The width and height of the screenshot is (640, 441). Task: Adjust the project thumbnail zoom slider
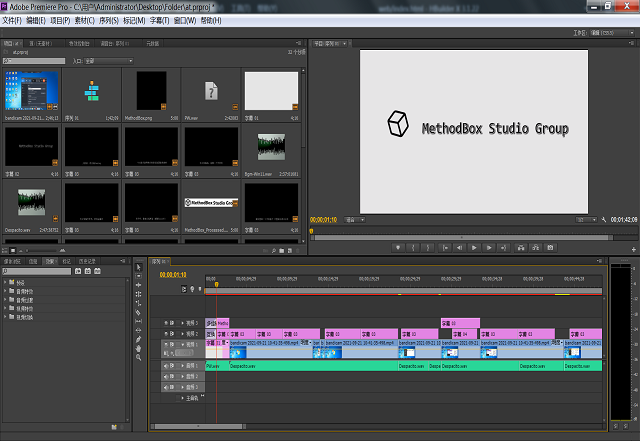[x=43, y=251]
